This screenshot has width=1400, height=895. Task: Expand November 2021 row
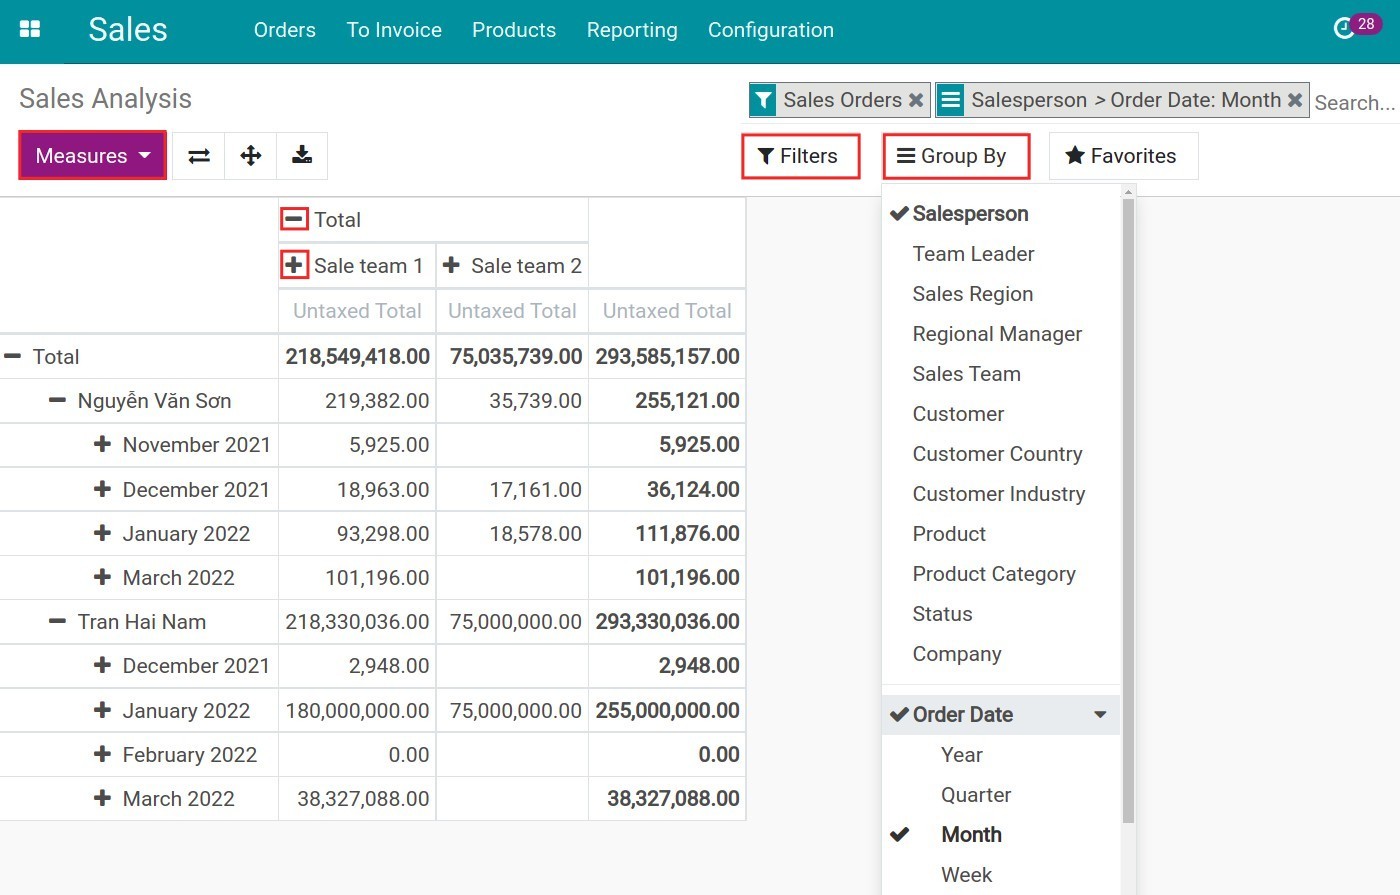point(102,444)
